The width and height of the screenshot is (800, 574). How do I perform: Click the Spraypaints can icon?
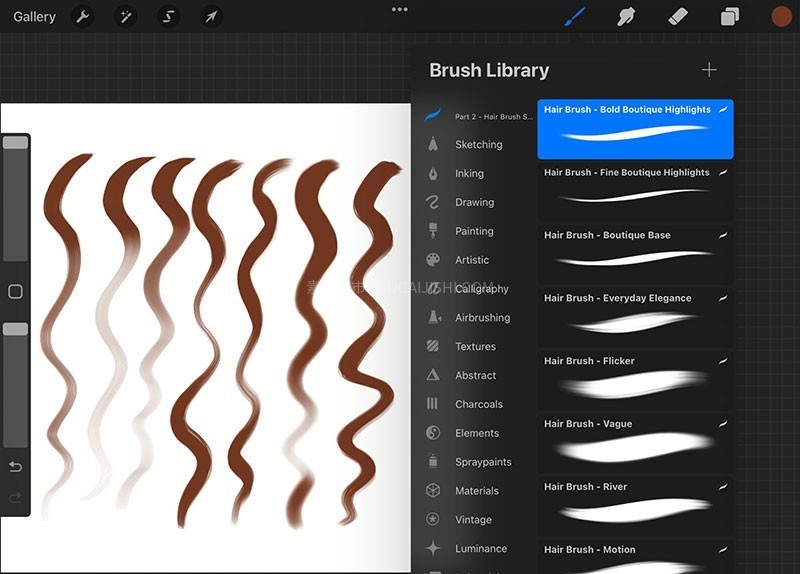click(x=433, y=461)
